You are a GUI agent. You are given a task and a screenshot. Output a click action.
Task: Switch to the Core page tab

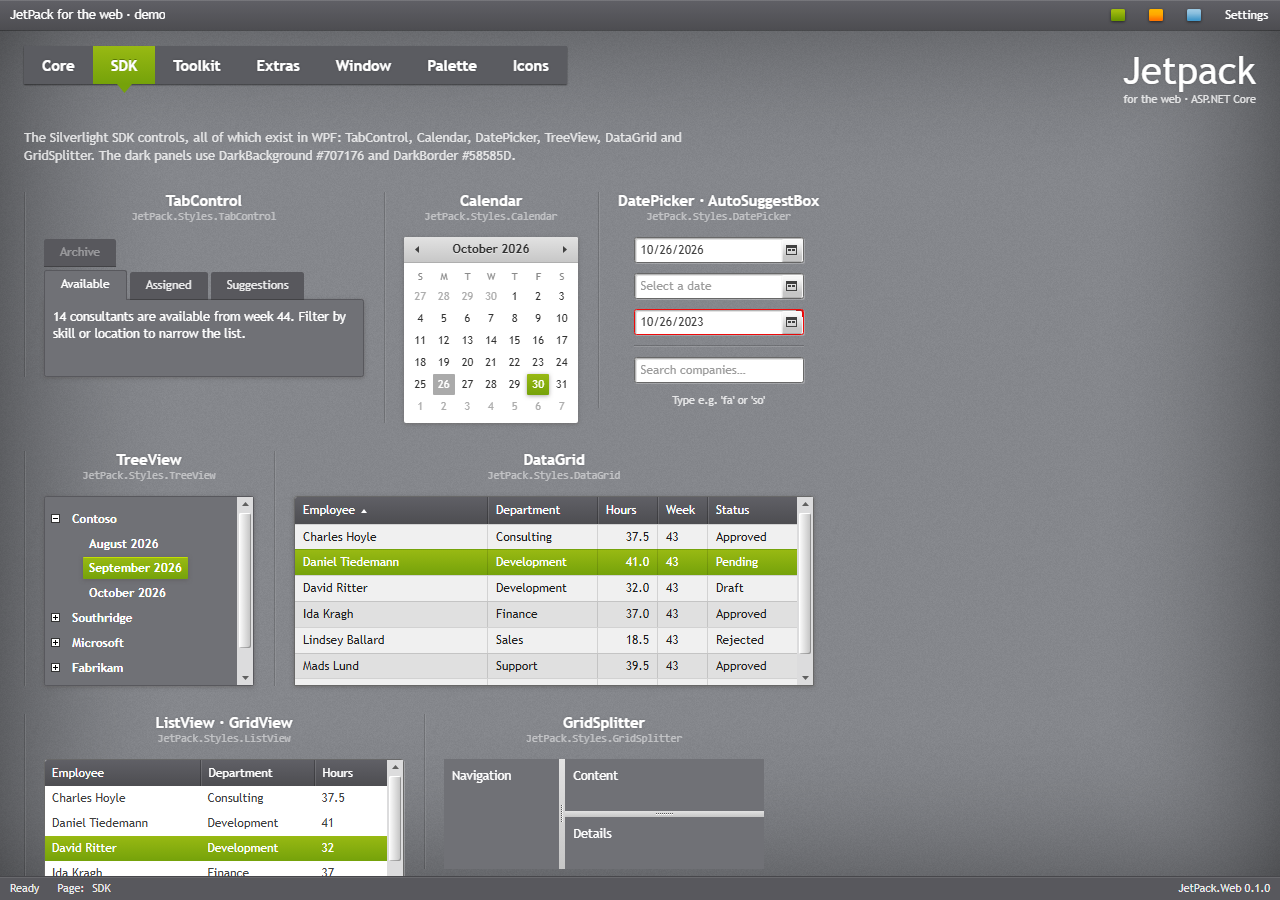click(x=58, y=66)
